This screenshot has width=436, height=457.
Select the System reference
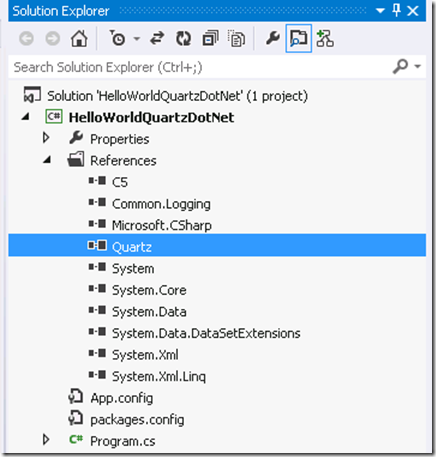(x=133, y=269)
